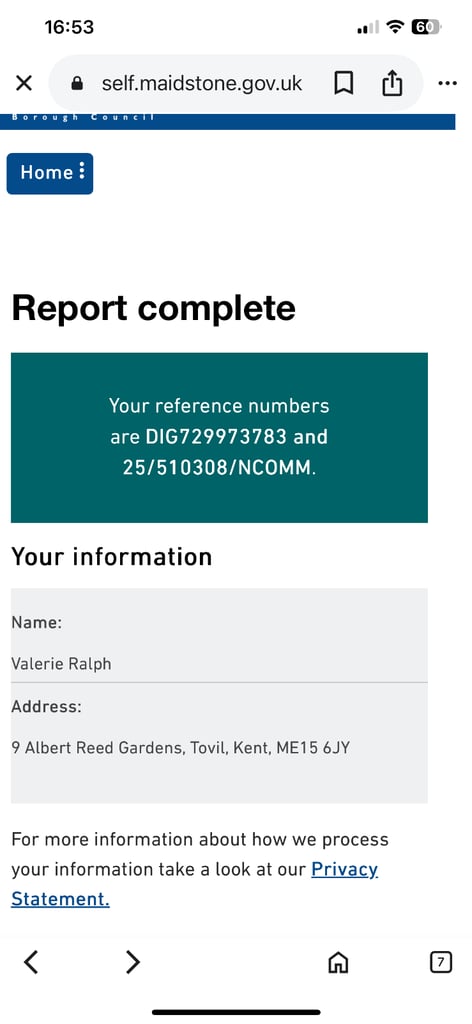The image size is (472, 1024).
Task: Close the in-app browser with X icon
Action: pos(24,83)
